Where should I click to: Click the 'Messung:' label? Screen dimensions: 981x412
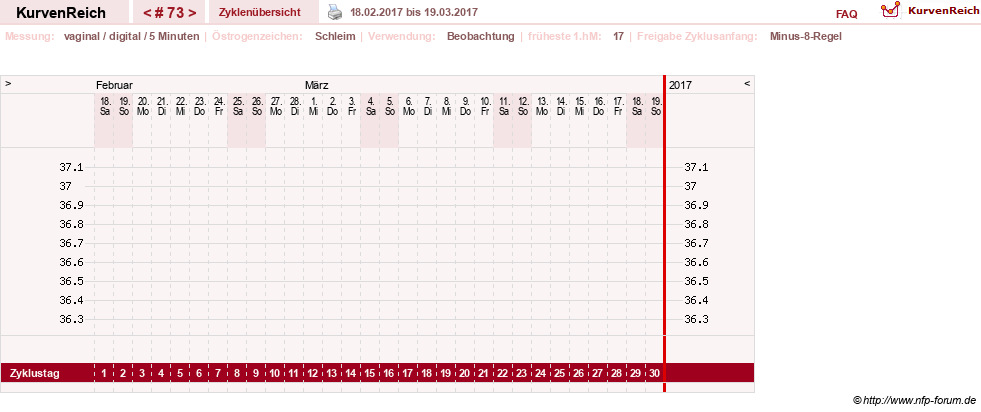[29, 36]
